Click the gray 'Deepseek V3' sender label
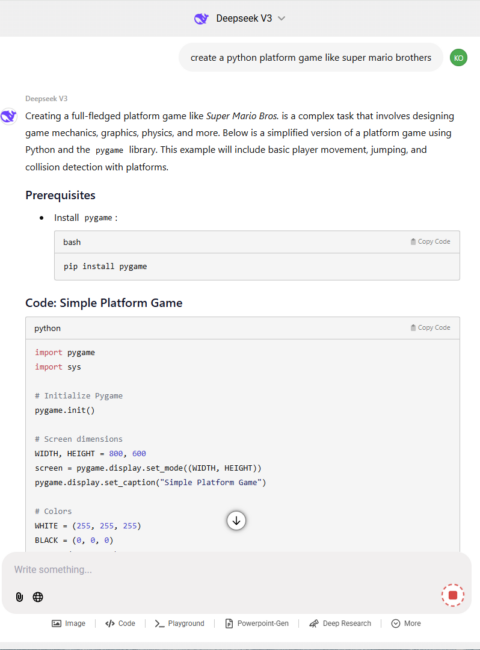 tap(46, 99)
